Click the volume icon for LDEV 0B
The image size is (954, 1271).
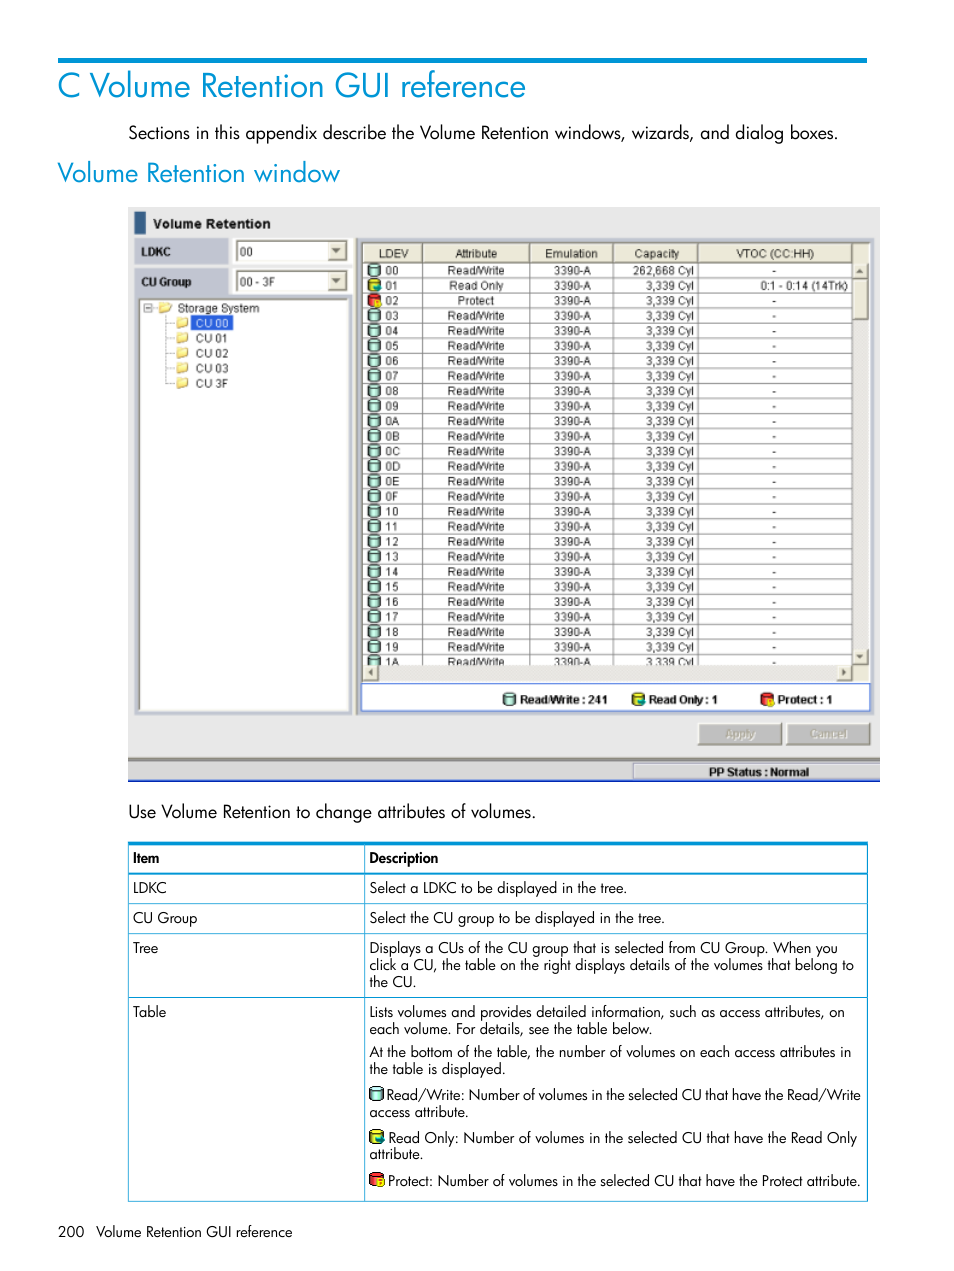[x=374, y=436]
